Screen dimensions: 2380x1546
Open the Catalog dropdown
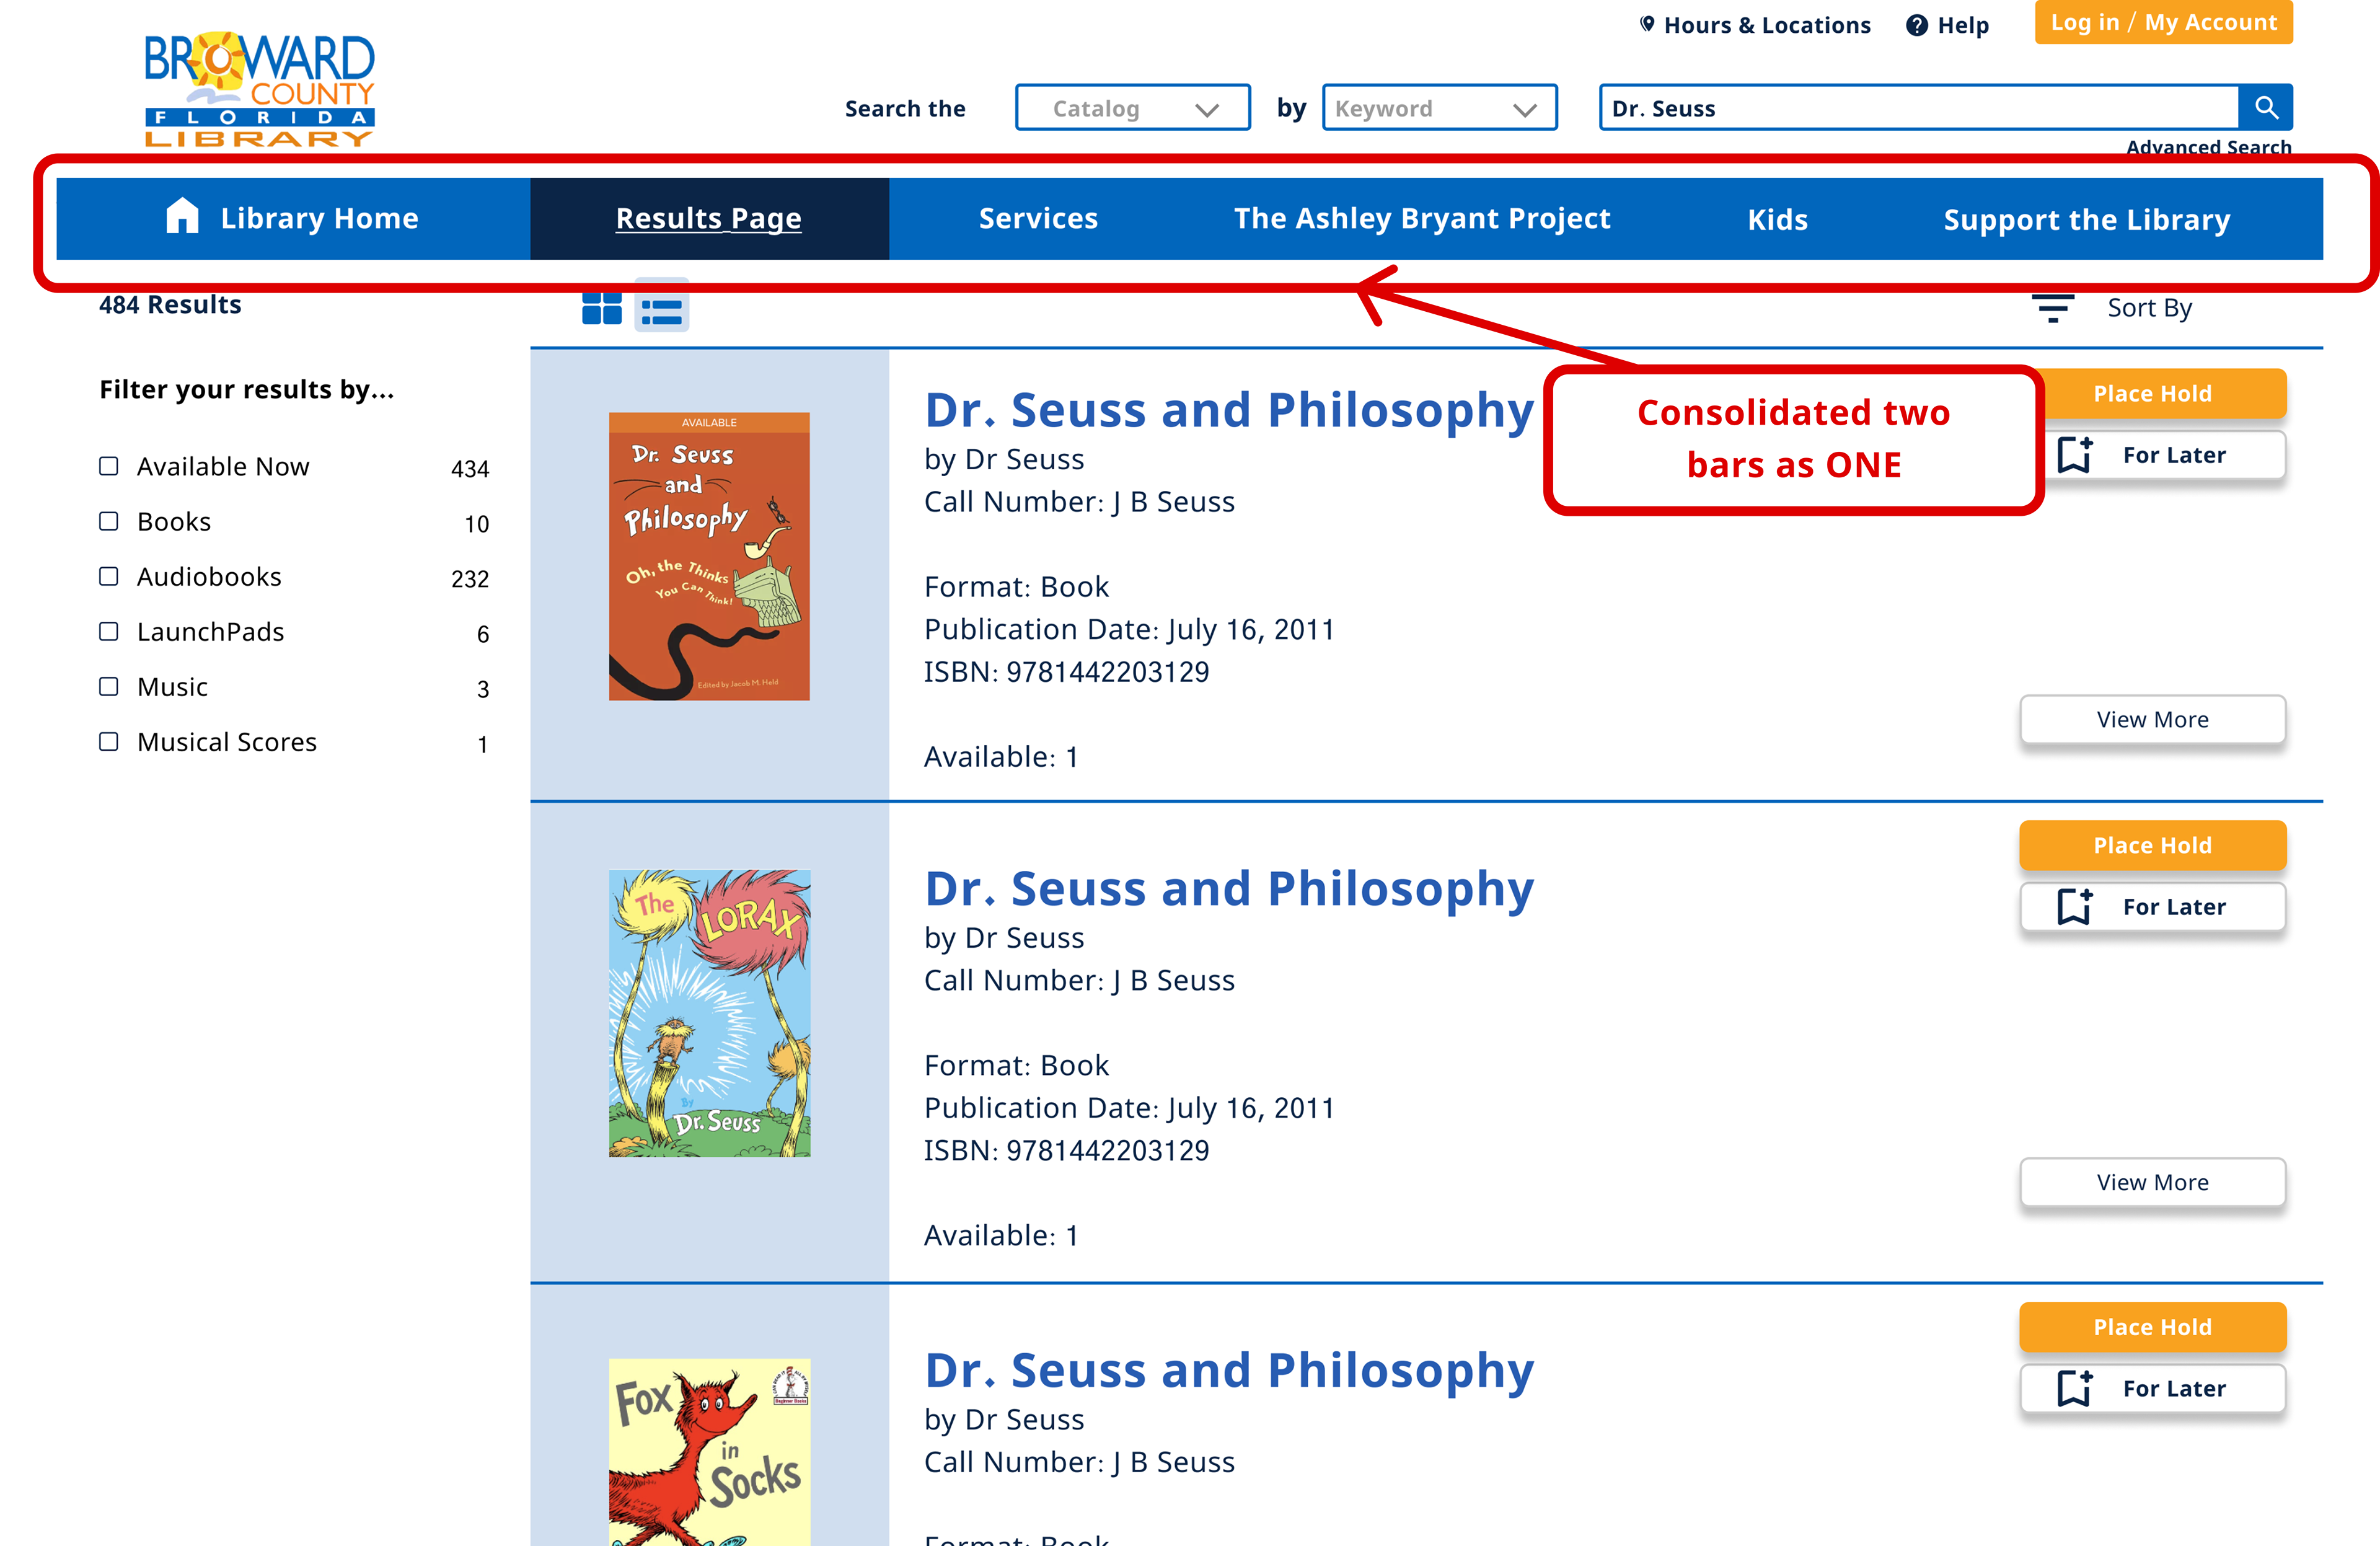coord(1132,107)
